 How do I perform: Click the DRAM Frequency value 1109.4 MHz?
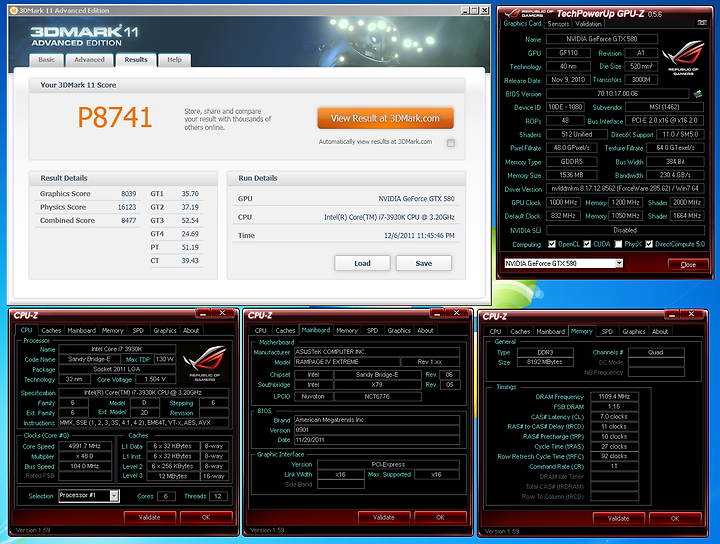[614, 397]
